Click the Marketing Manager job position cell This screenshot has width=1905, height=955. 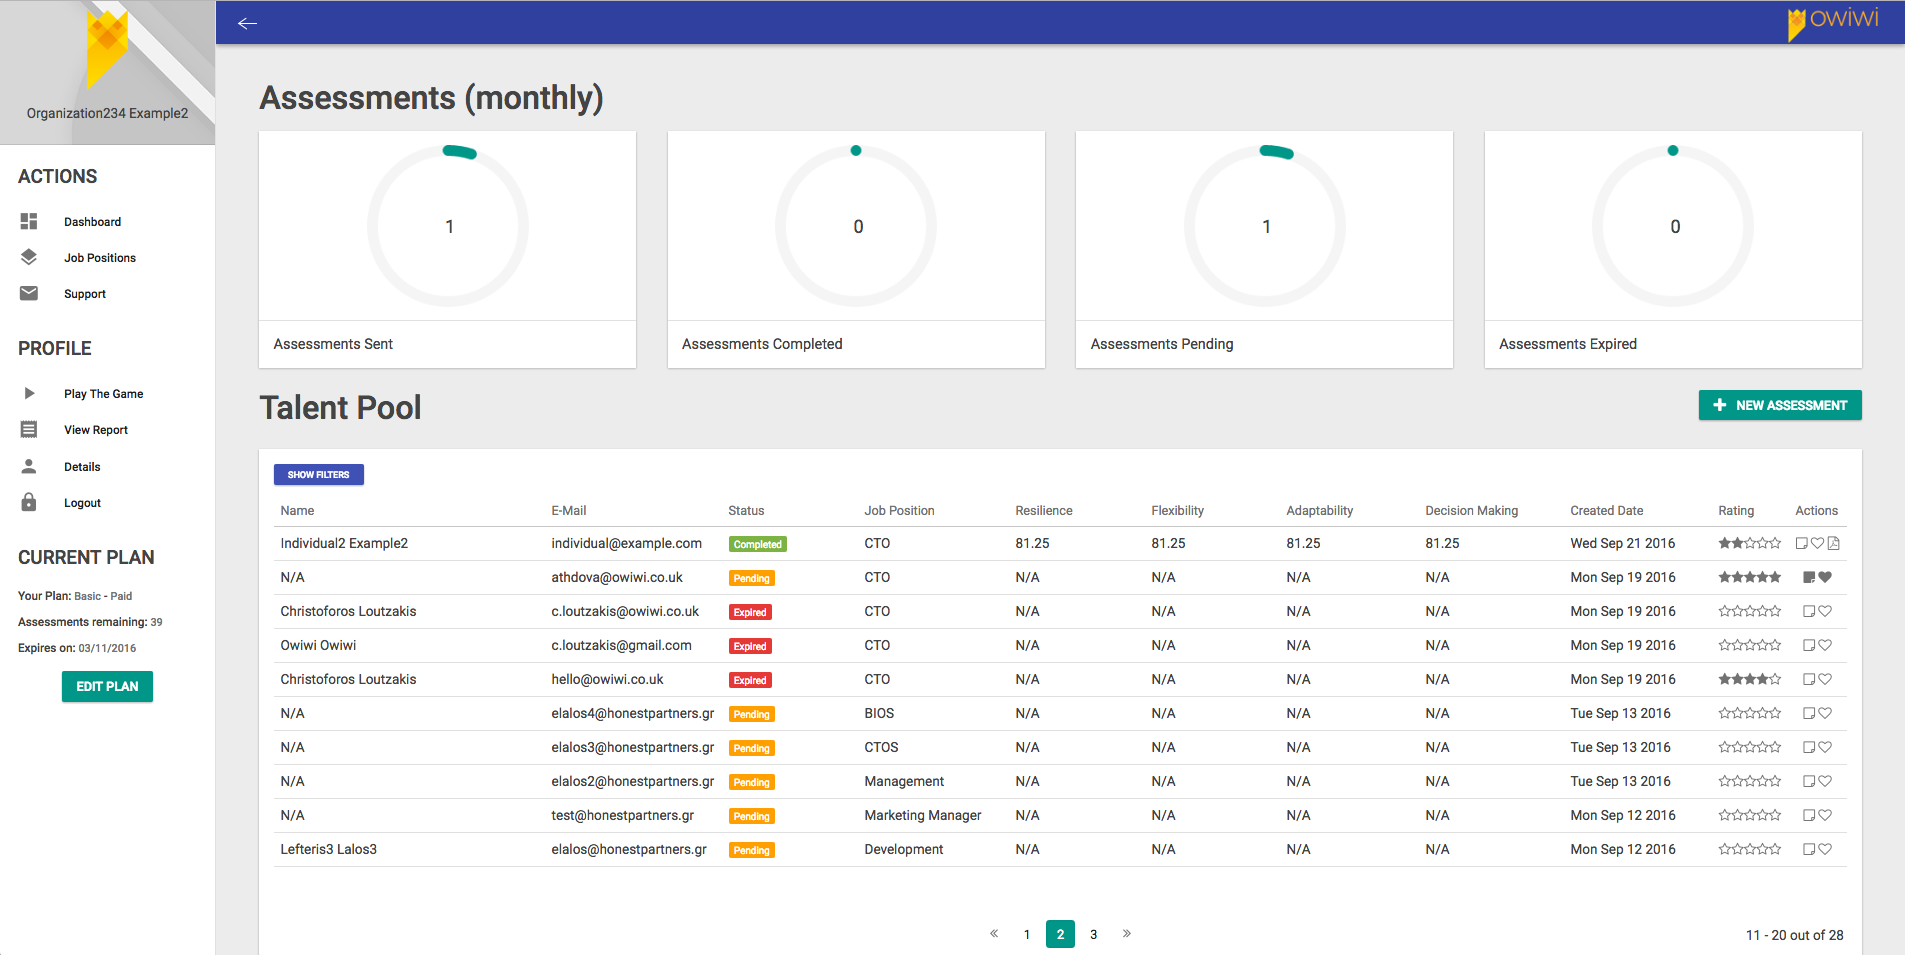pos(923,815)
